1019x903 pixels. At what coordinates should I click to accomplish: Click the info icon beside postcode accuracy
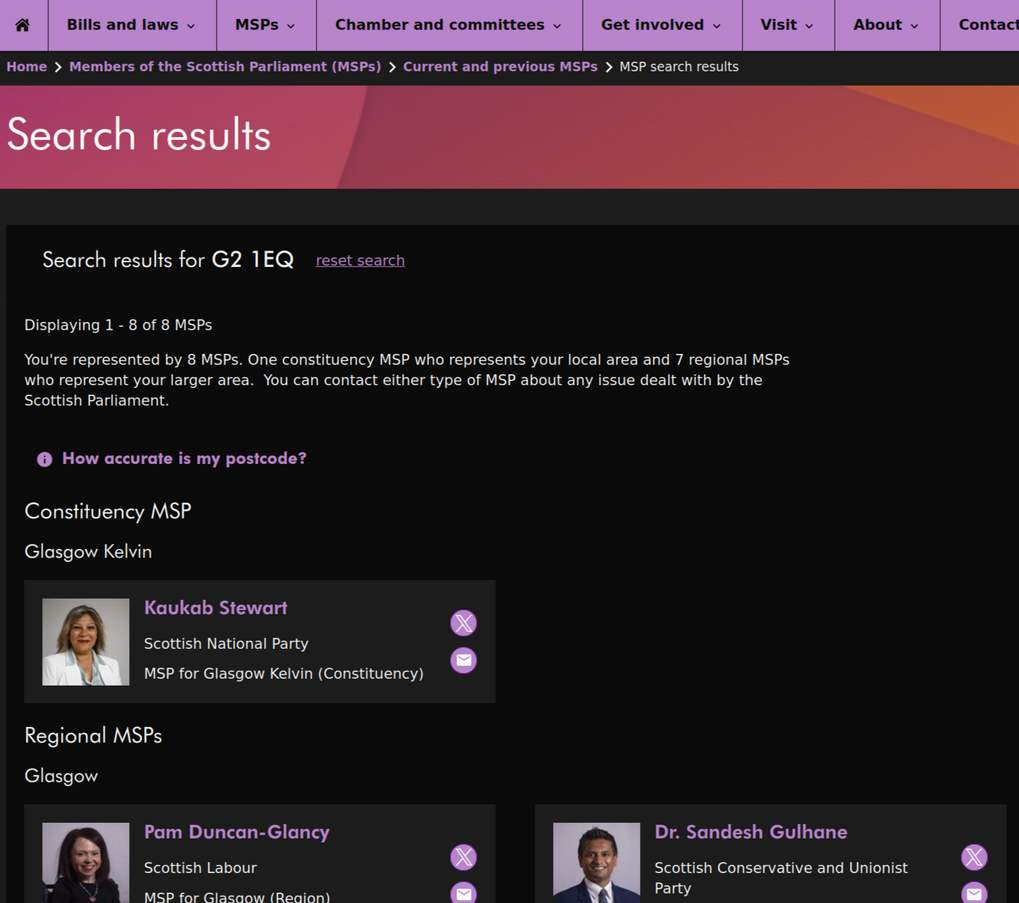[x=44, y=459]
